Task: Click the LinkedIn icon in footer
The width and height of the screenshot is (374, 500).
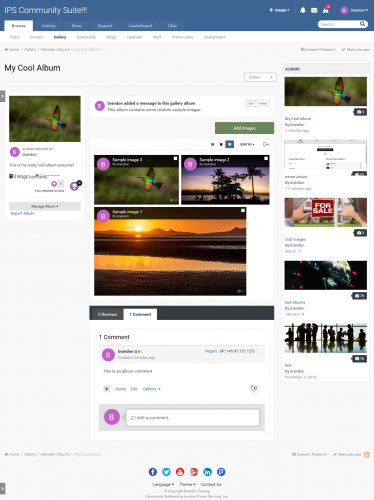Action: point(207,472)
